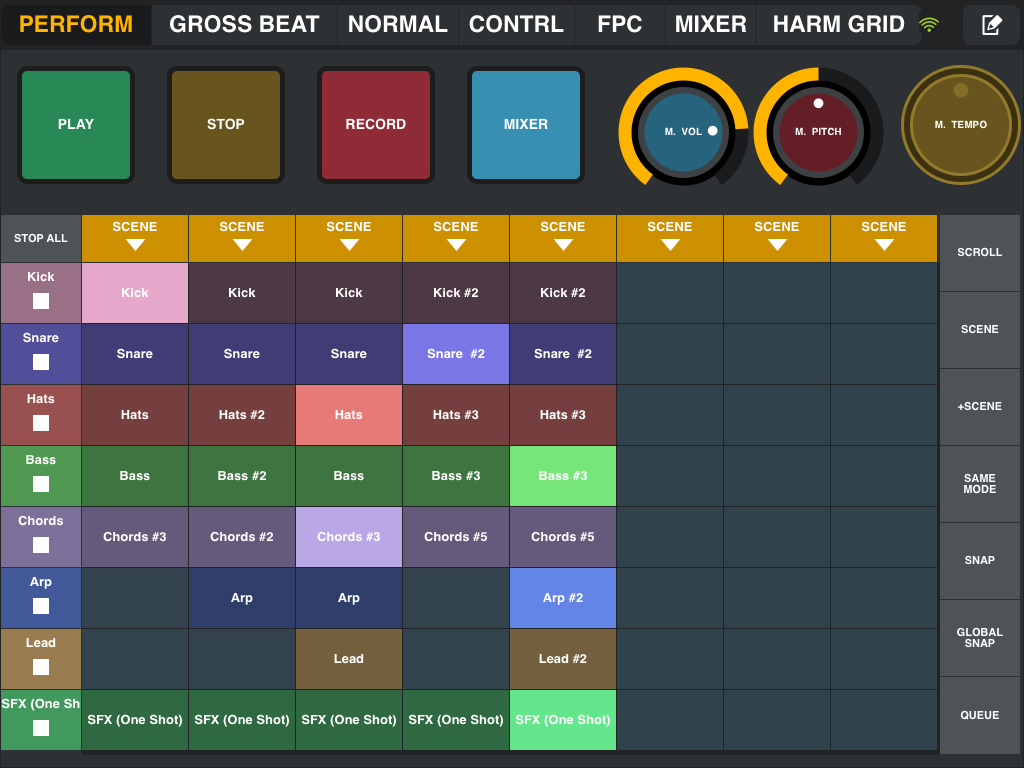Click the GLOBAL SNAP button

(980, 638)
